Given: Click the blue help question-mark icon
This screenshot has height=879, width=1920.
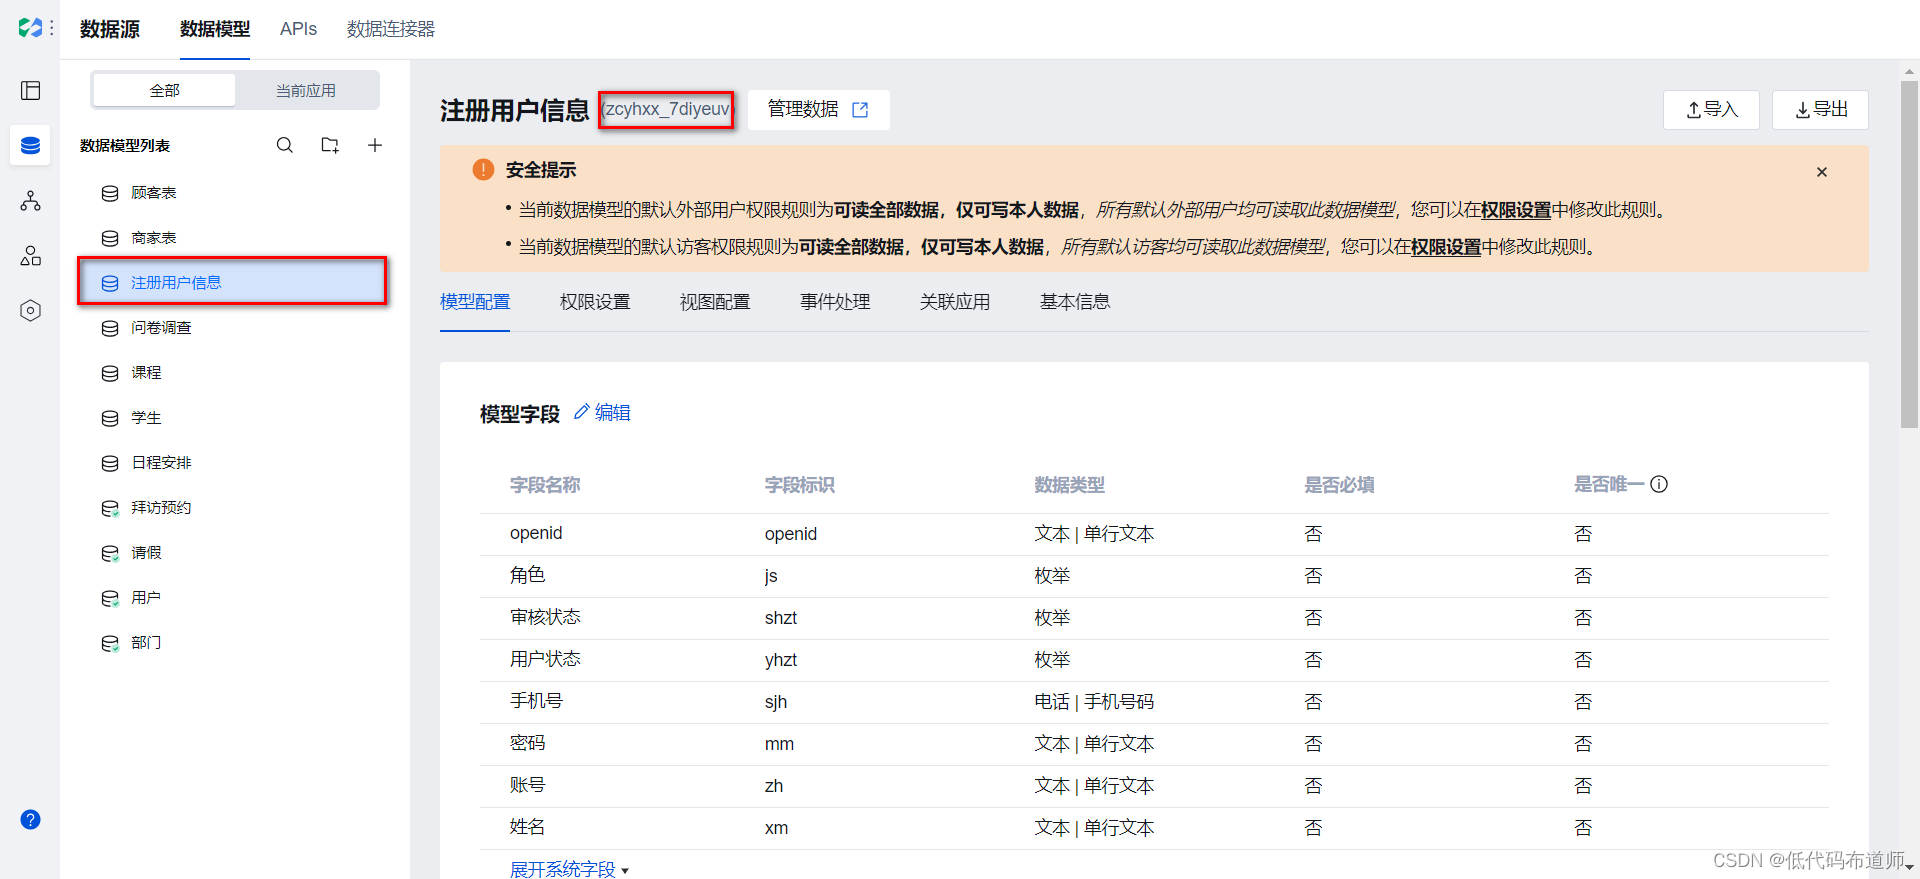Looking at the screenshot, I should click(x=31, y=820).
